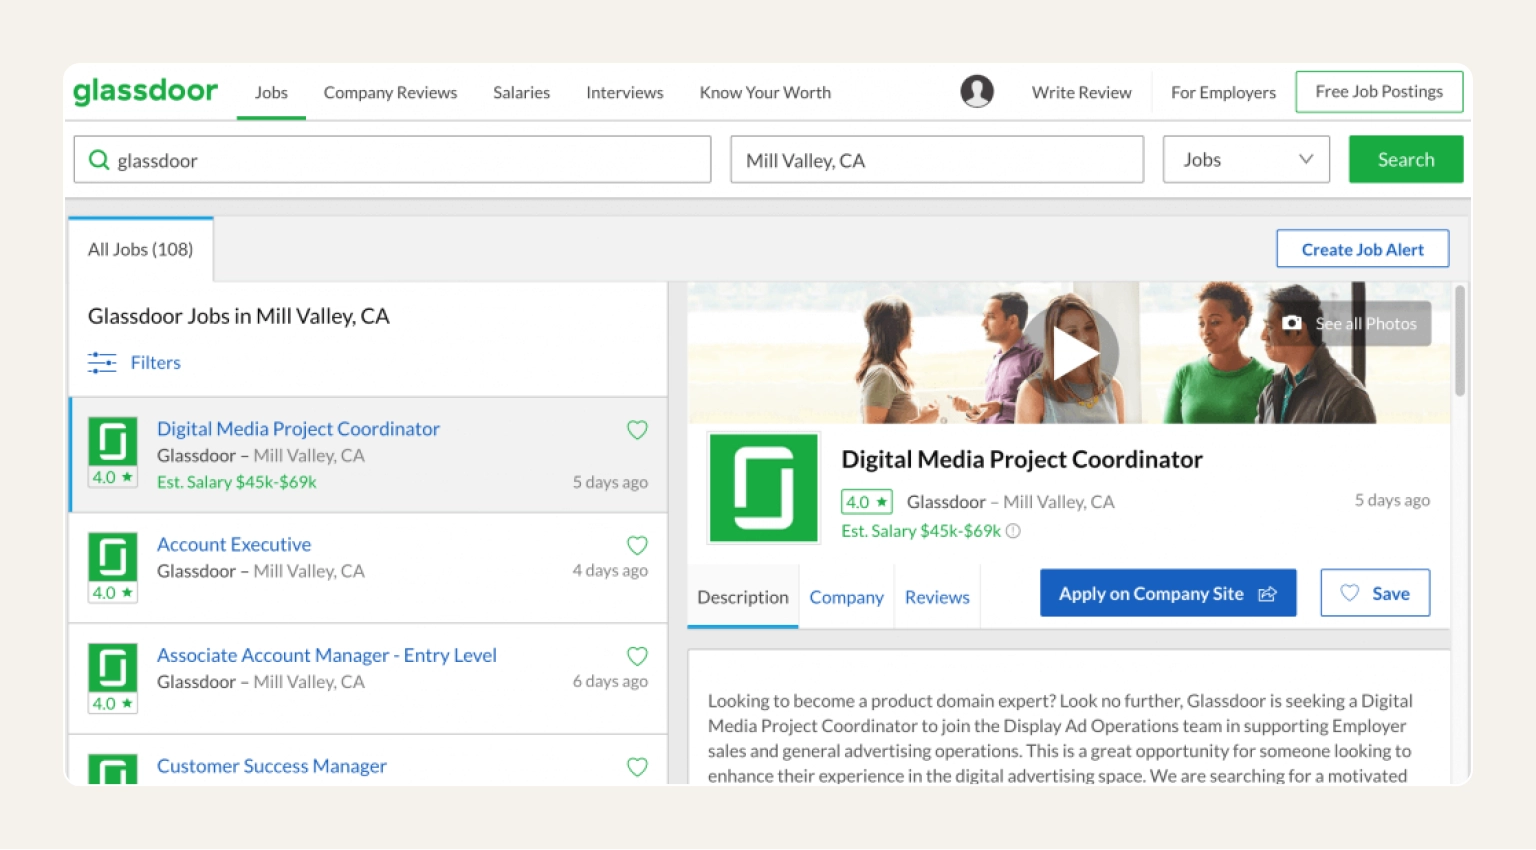The height and width of the screenshot is (850, 1536).
Task: Play the company video
Action: tap(1070, 353)
